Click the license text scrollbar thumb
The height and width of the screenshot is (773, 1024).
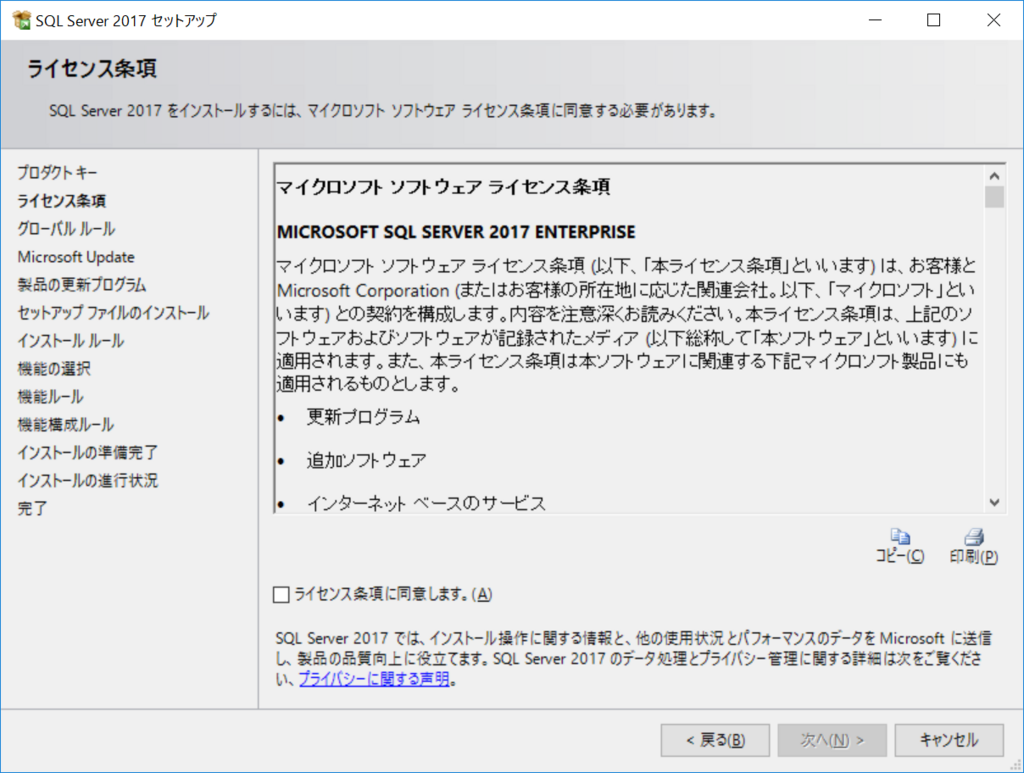tap(994, 197)
